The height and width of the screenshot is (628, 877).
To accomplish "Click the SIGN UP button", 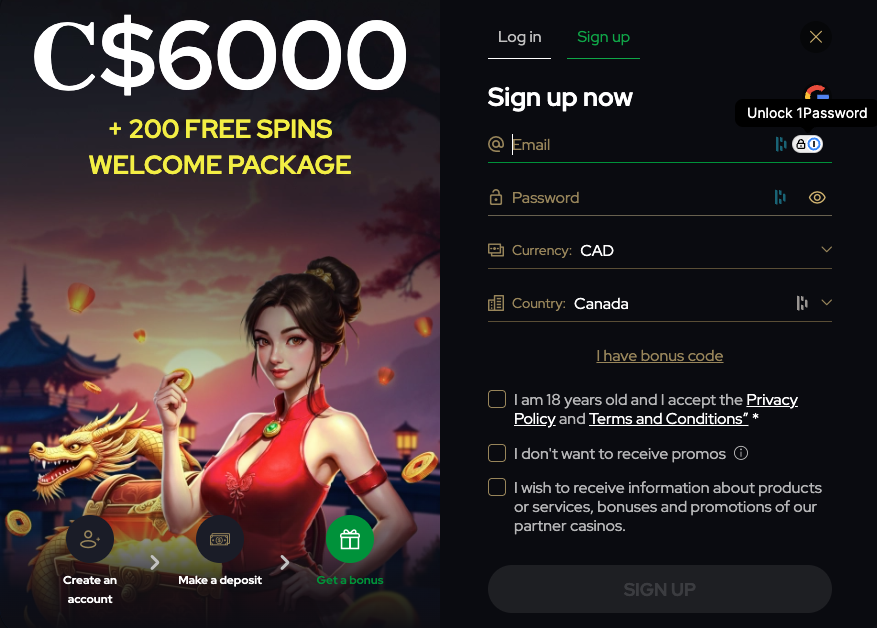I will [660, 589].
